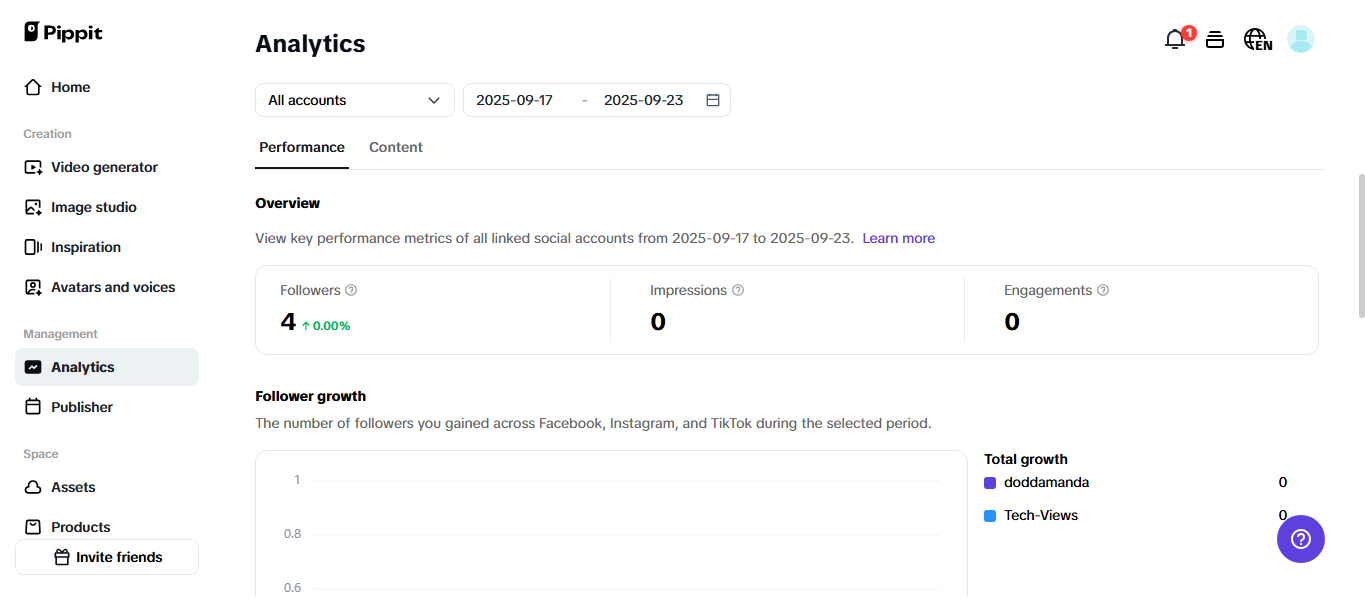This screenshot has height=603, width=1365.
Task: Click the start date 2025-09-17 field
Action: tap(514, 100)
